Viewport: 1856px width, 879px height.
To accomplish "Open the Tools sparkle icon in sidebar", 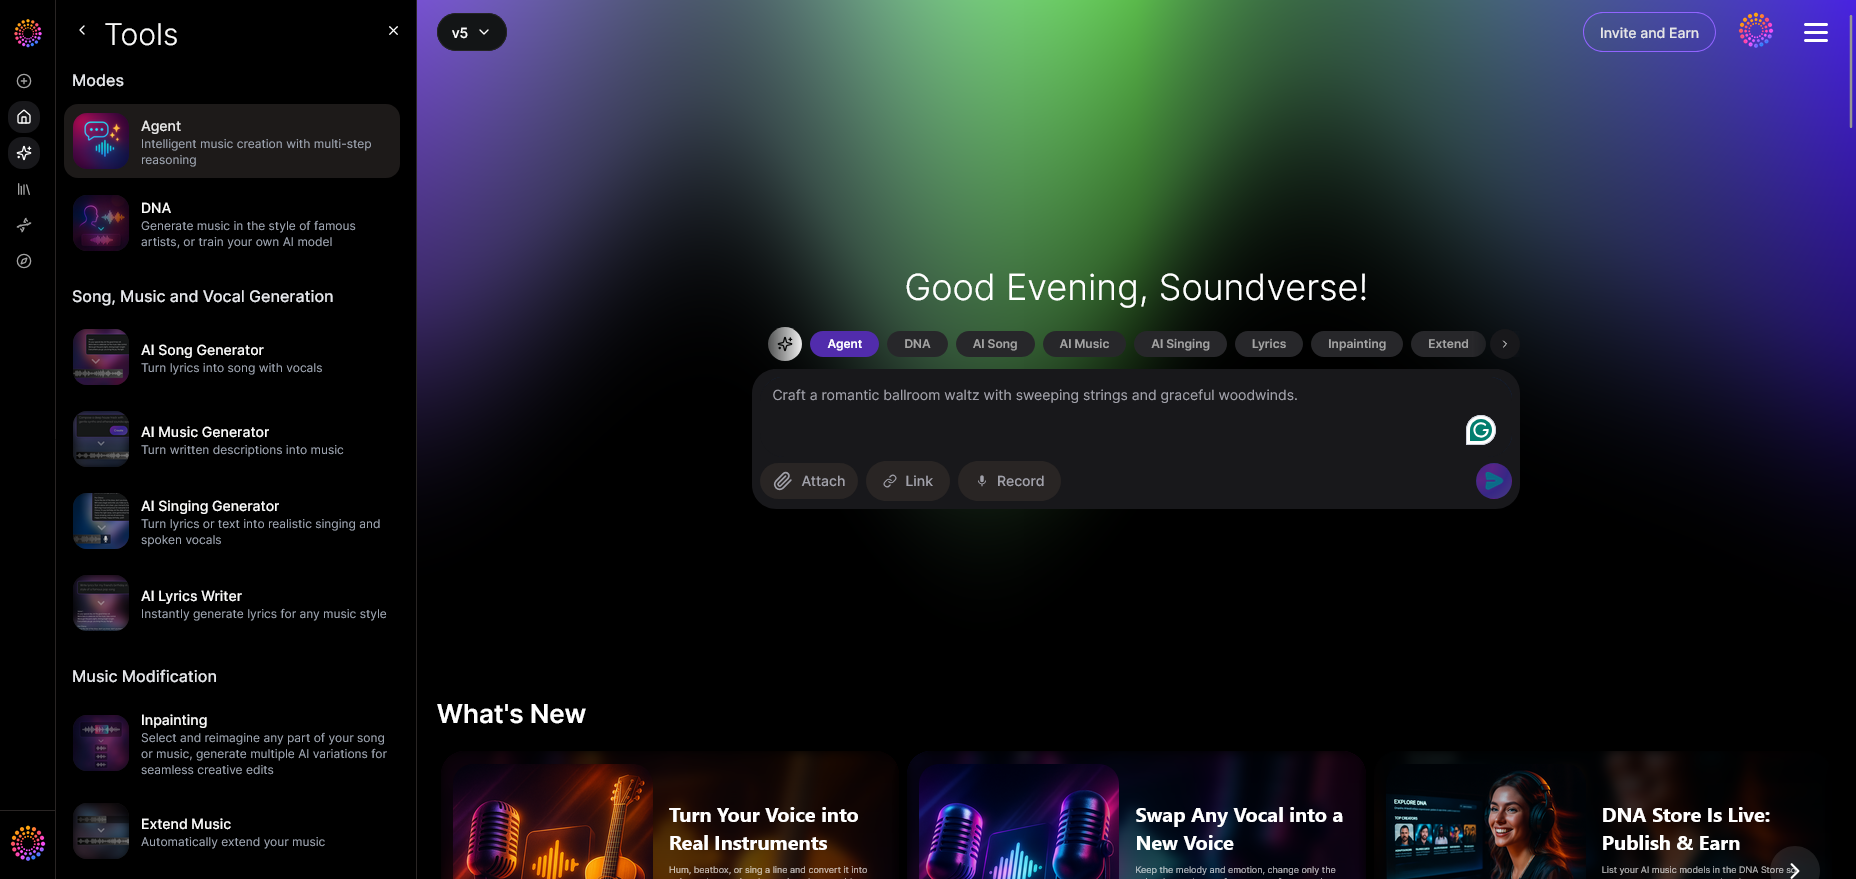I will (x=24, y=153).
